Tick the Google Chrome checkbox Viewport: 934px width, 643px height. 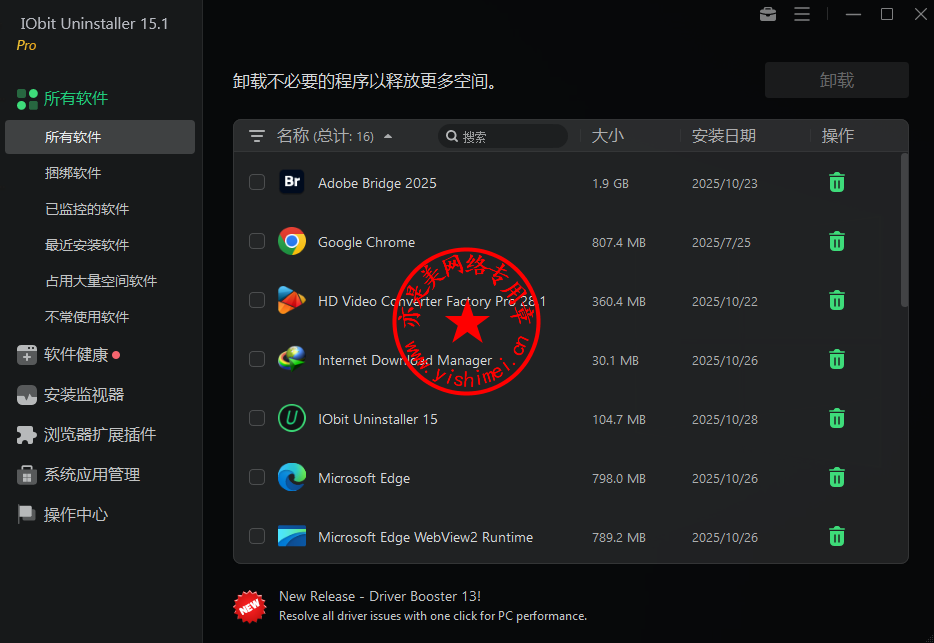pyautogui.click(x=257, y=241)
